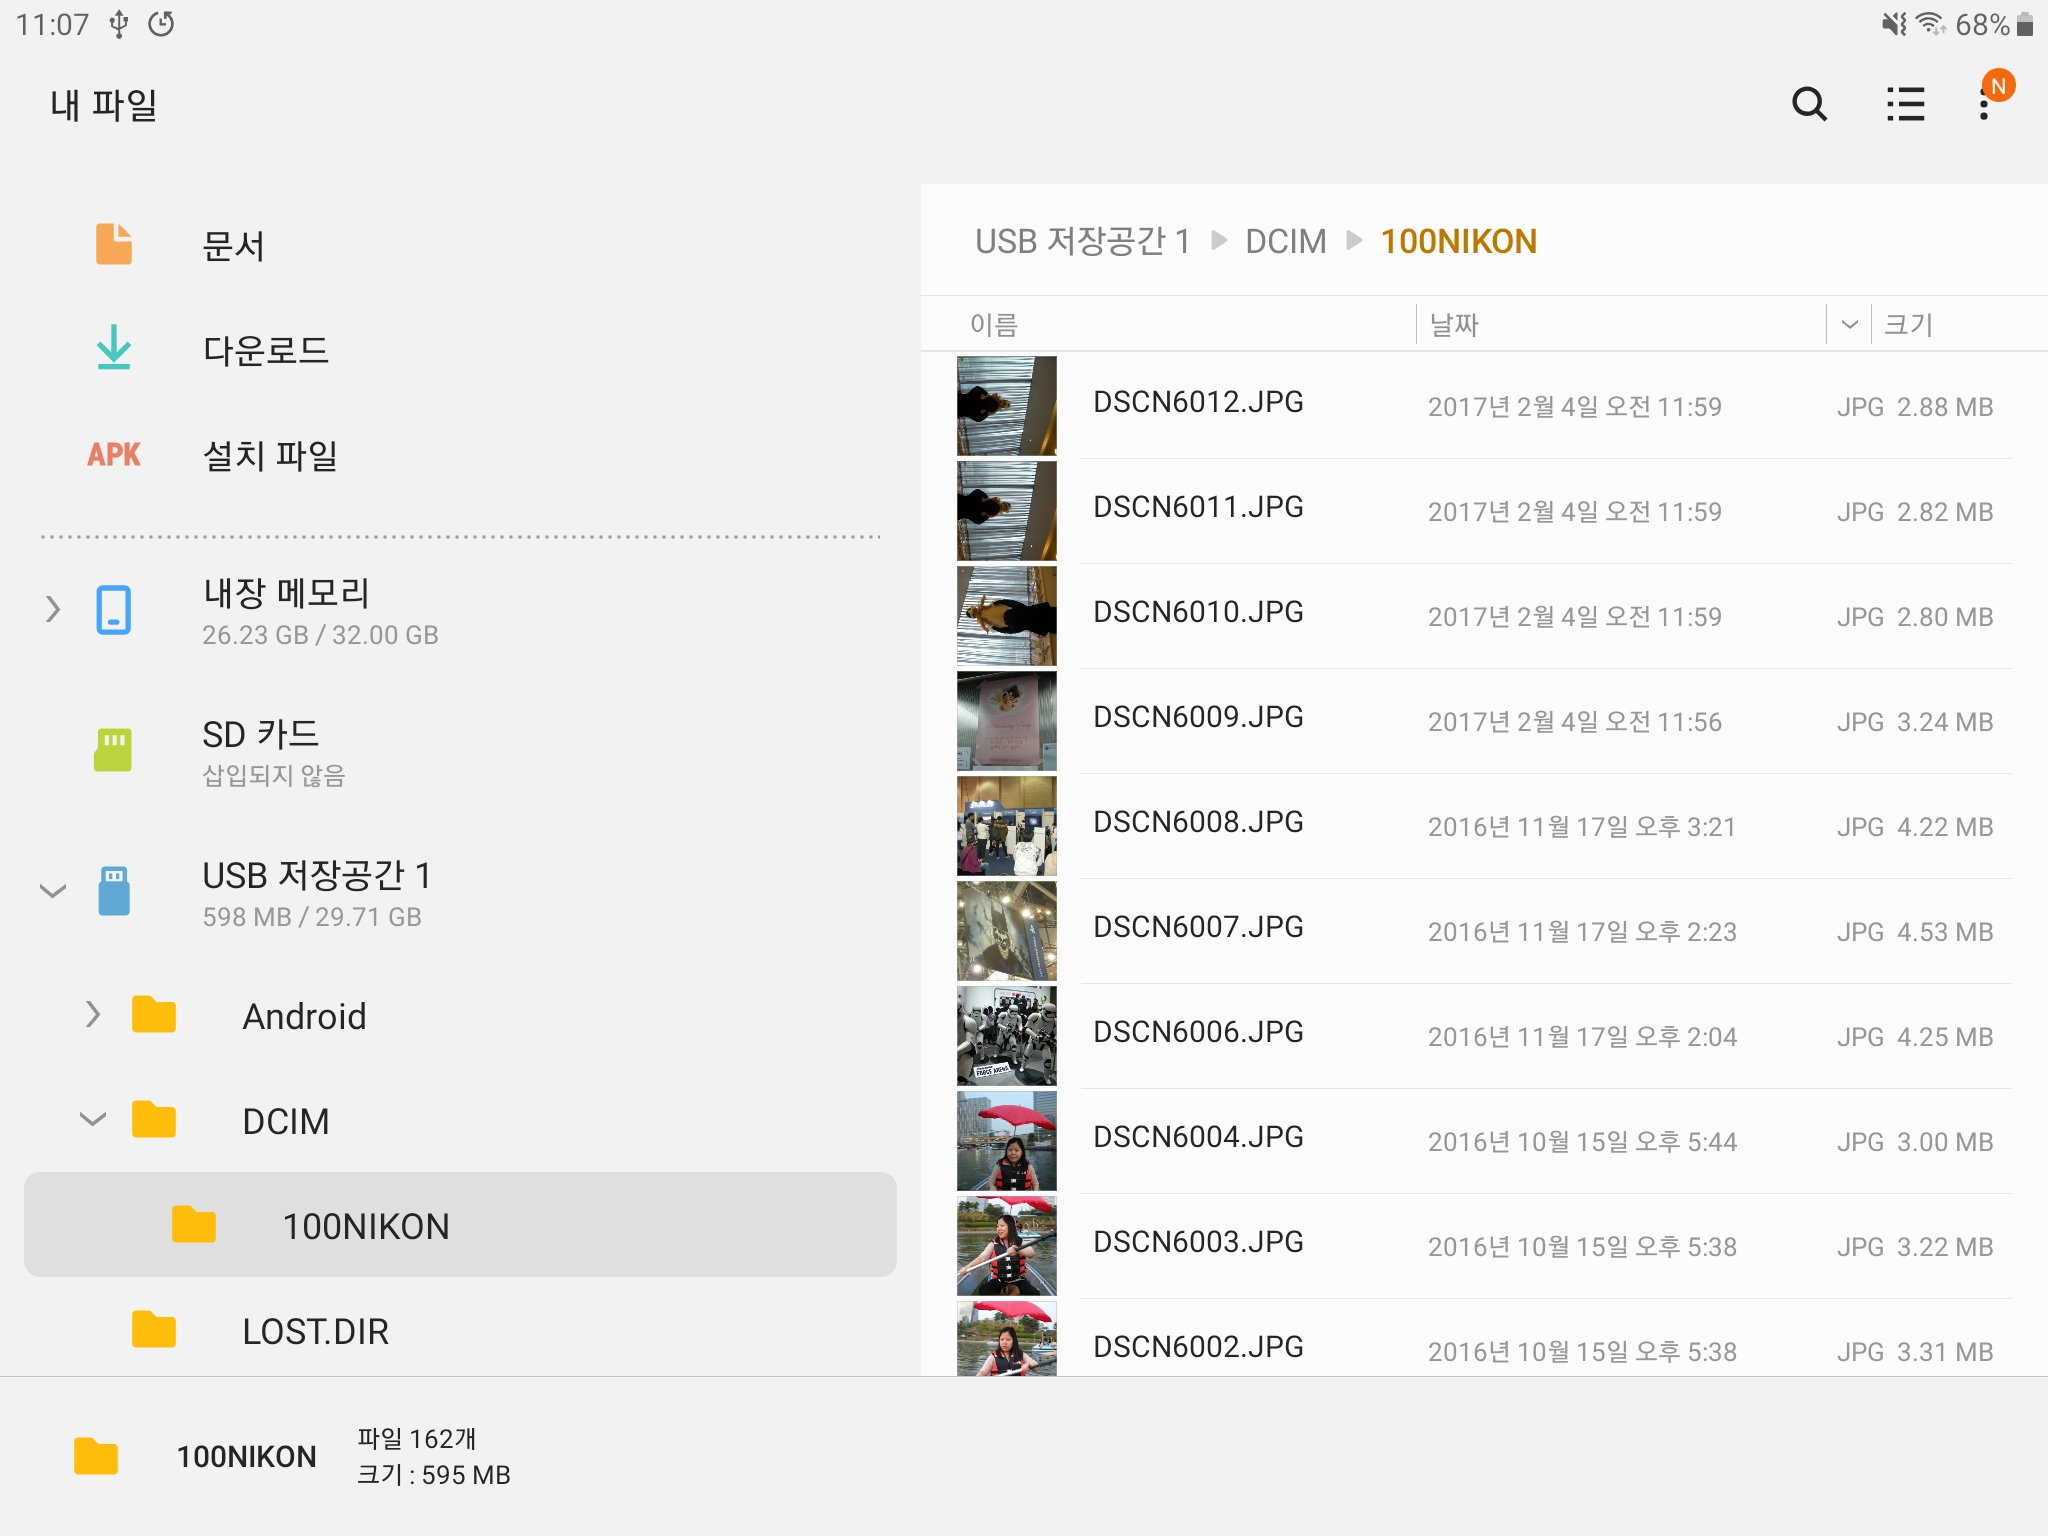
Task: Click the DCIM folder icon in sidebar
Action: tap(154, 1120)
